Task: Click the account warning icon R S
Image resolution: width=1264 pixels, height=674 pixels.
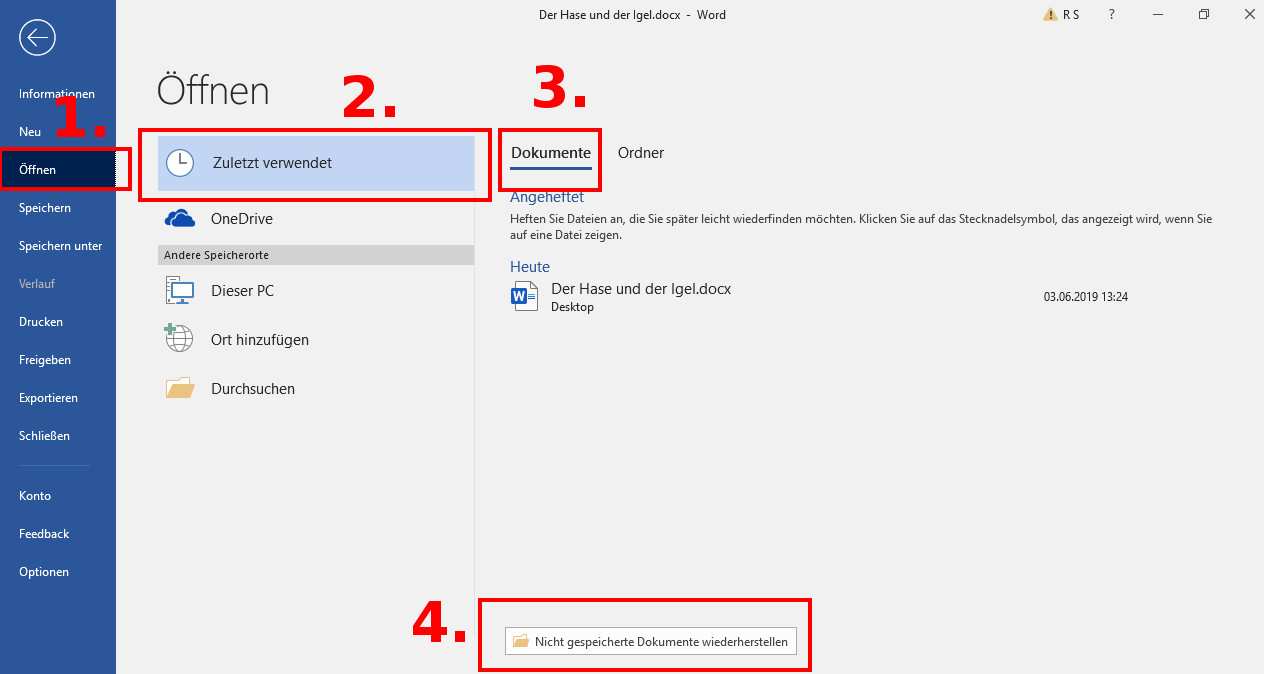Action: [1061, 15]
